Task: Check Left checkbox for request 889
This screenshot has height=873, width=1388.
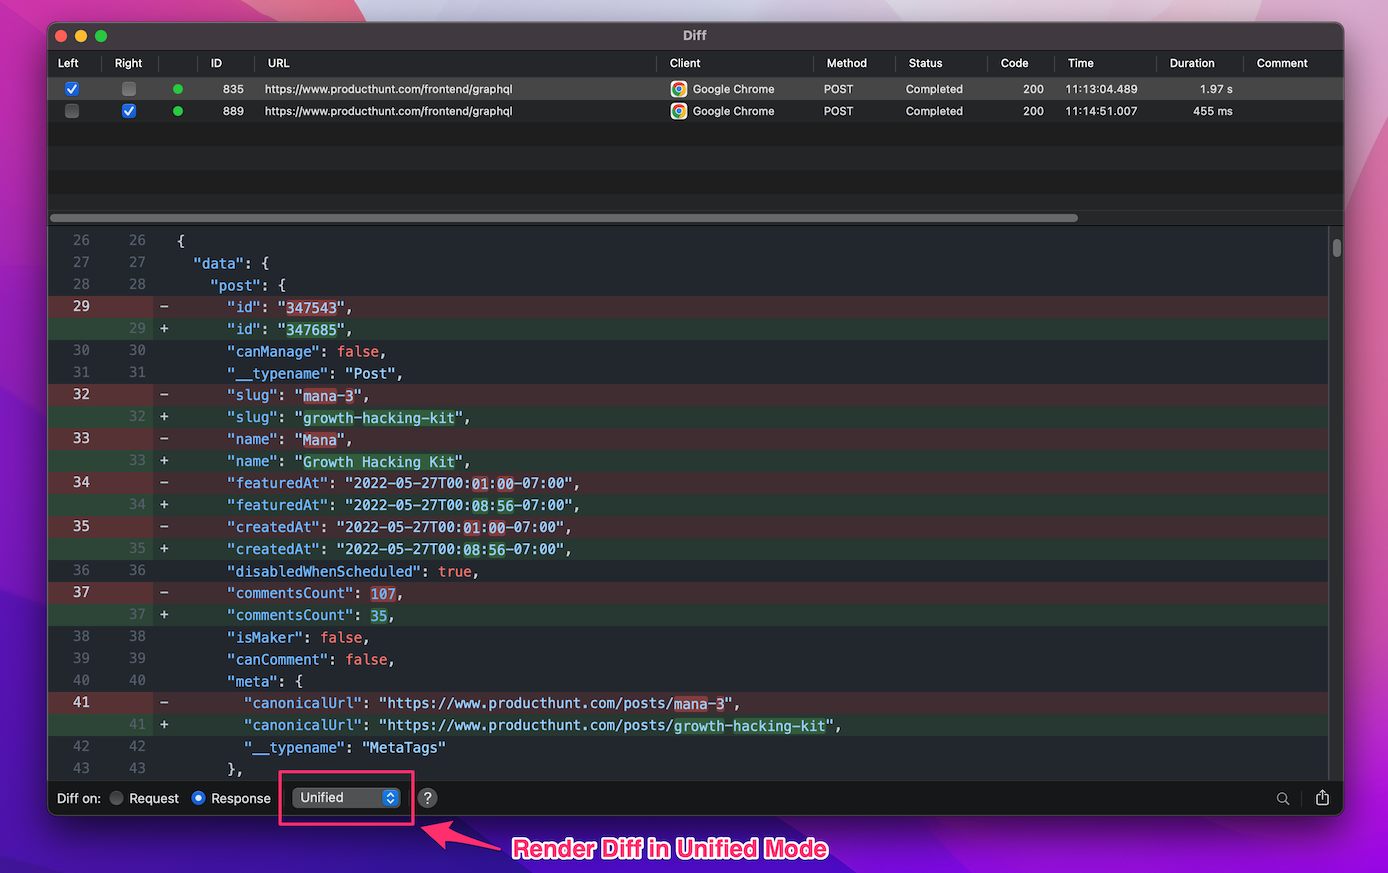Action: (x=72, y=111)
